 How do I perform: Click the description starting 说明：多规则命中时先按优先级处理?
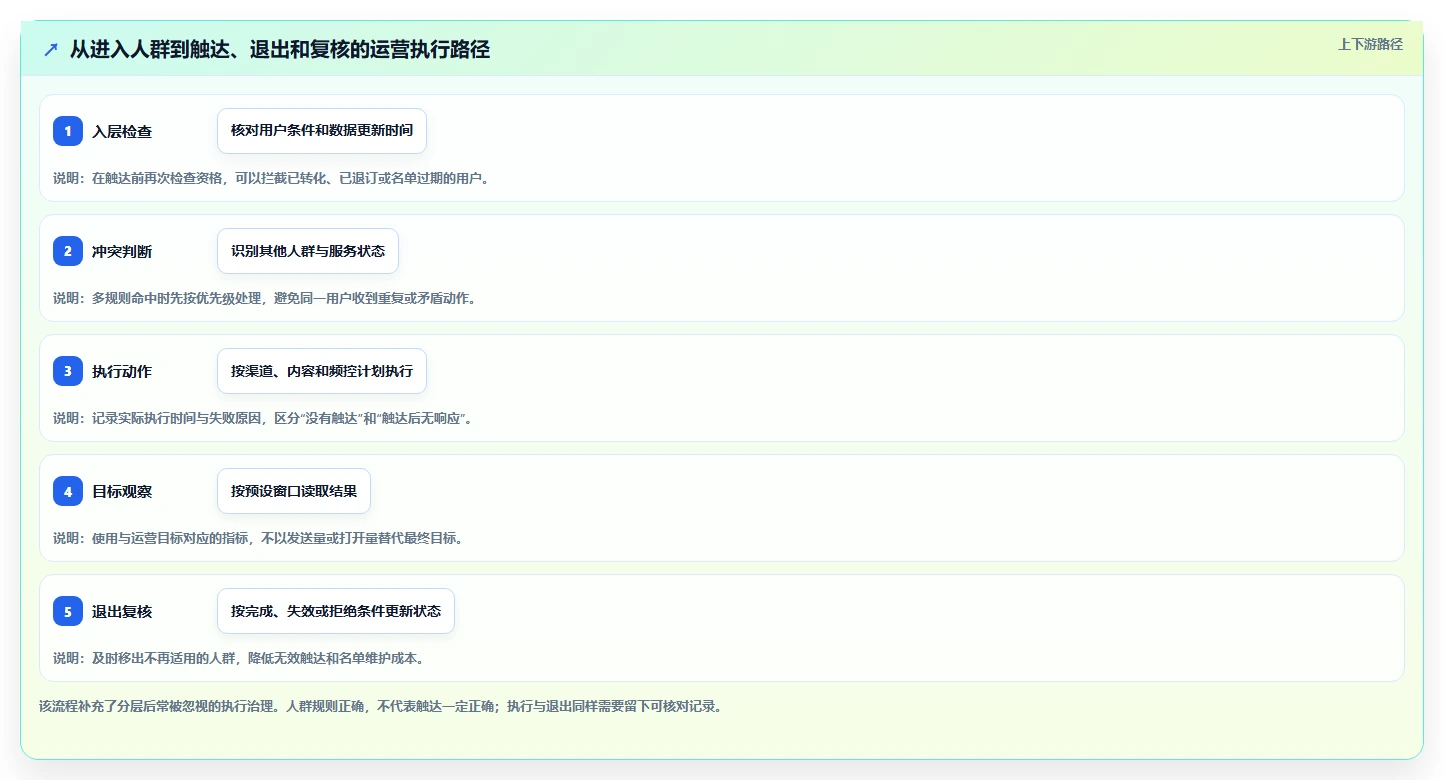[264, 298]
